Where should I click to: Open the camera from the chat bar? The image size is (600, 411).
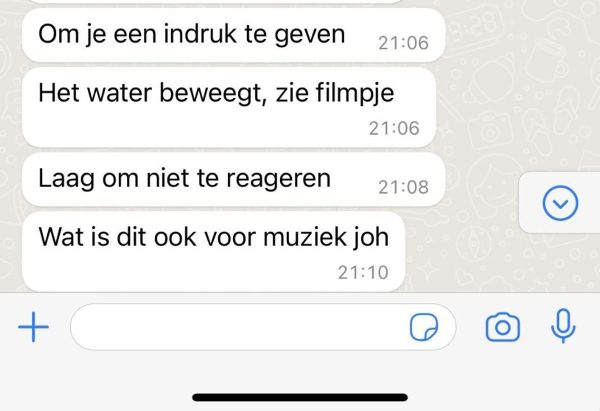tap(503, 327)
